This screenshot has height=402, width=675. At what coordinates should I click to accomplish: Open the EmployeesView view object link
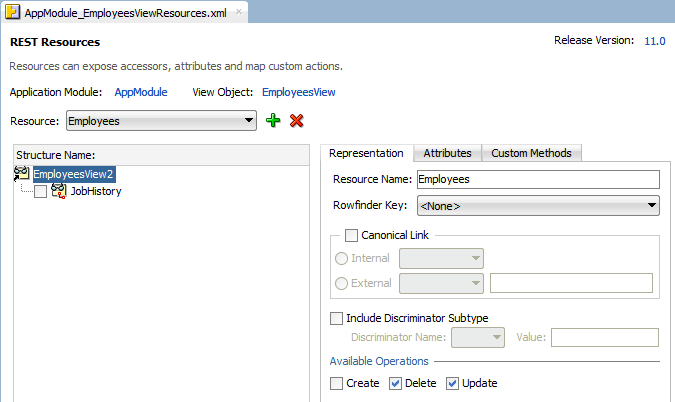[298, 92]
